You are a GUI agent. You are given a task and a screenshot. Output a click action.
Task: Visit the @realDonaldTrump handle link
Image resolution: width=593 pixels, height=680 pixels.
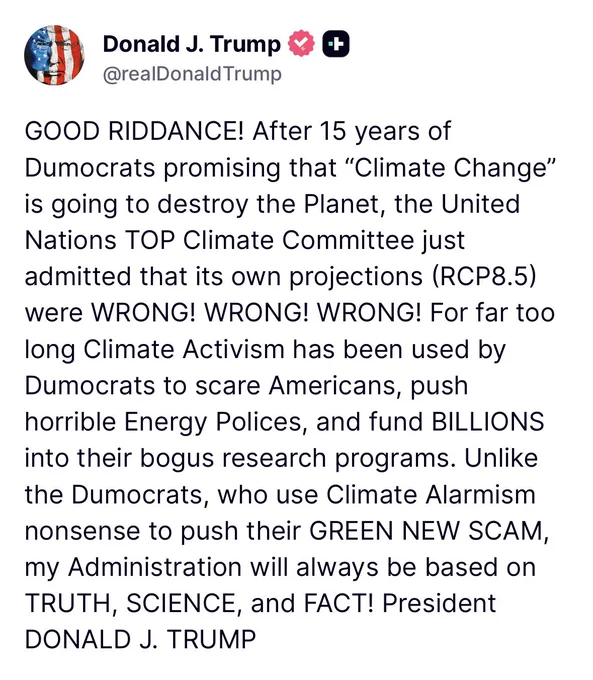click(x=192, y=74)
